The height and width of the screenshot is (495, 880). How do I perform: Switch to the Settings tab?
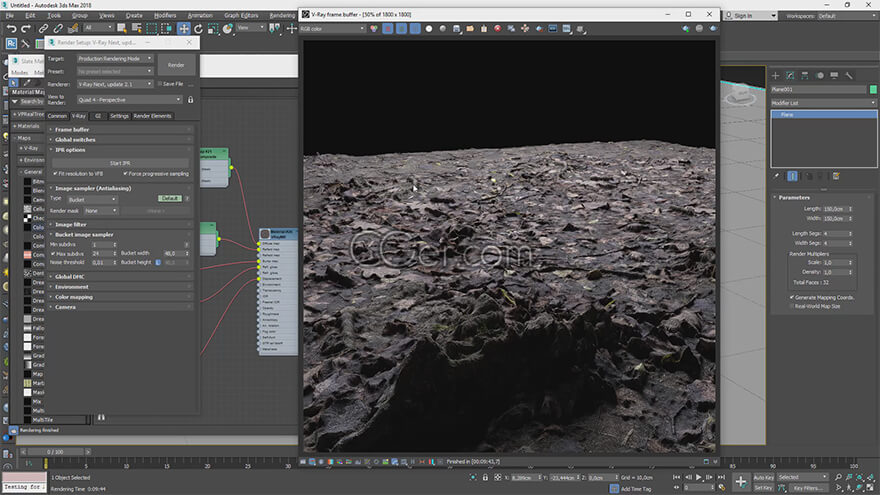(x=119, y=116)
